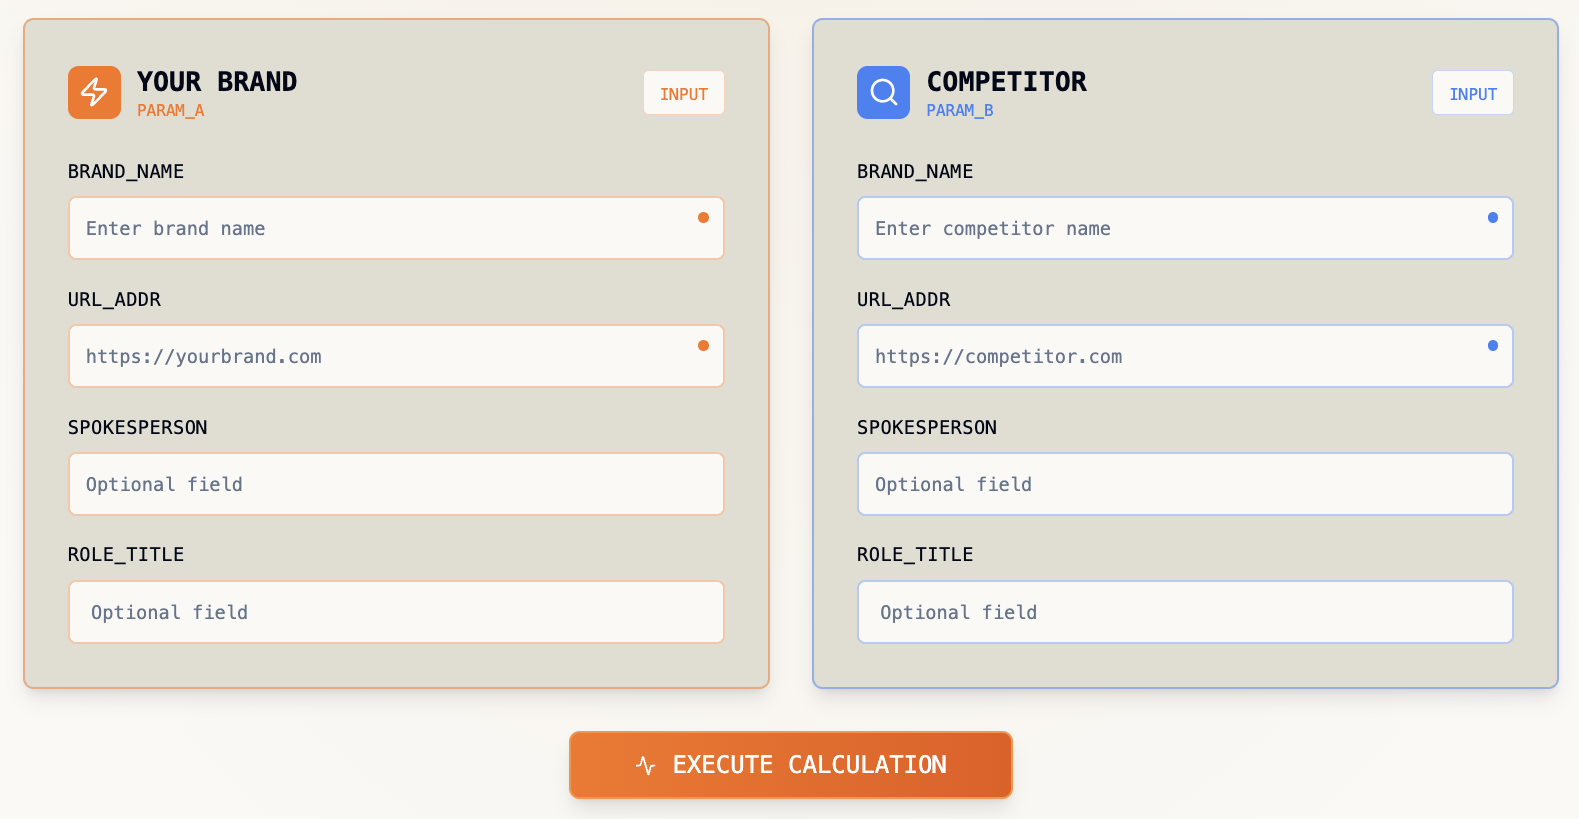Select the PARAM_A label under YOUR BRAND
This screenshot has height=819, width=1579.
coord(169,110)
